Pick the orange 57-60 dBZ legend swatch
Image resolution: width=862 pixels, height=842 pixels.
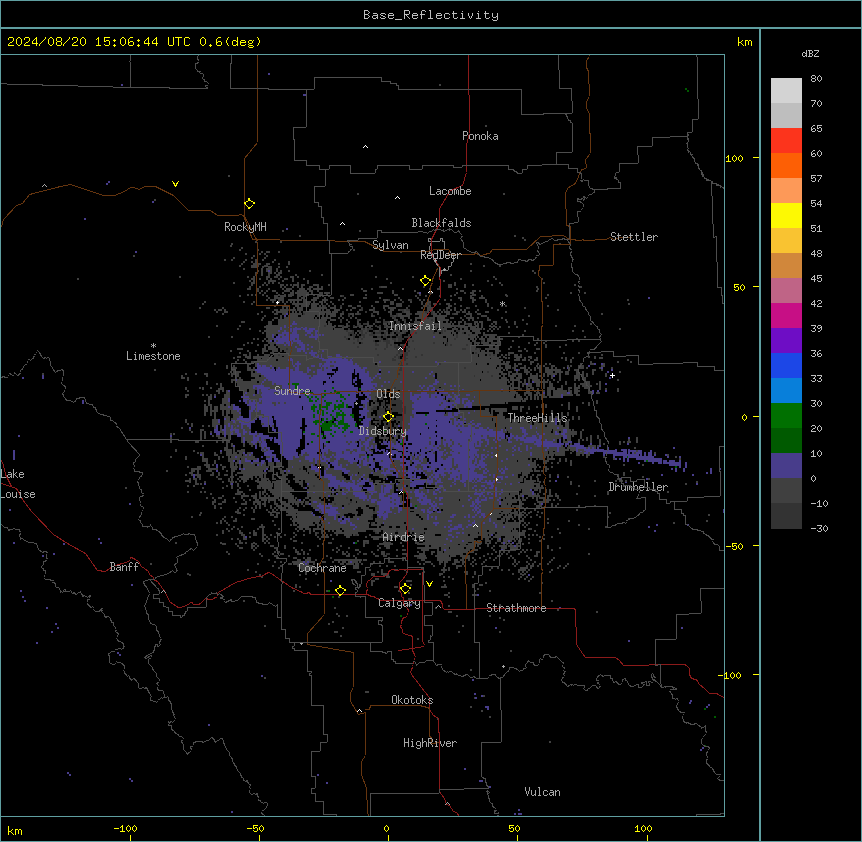[x=786, y=165]
